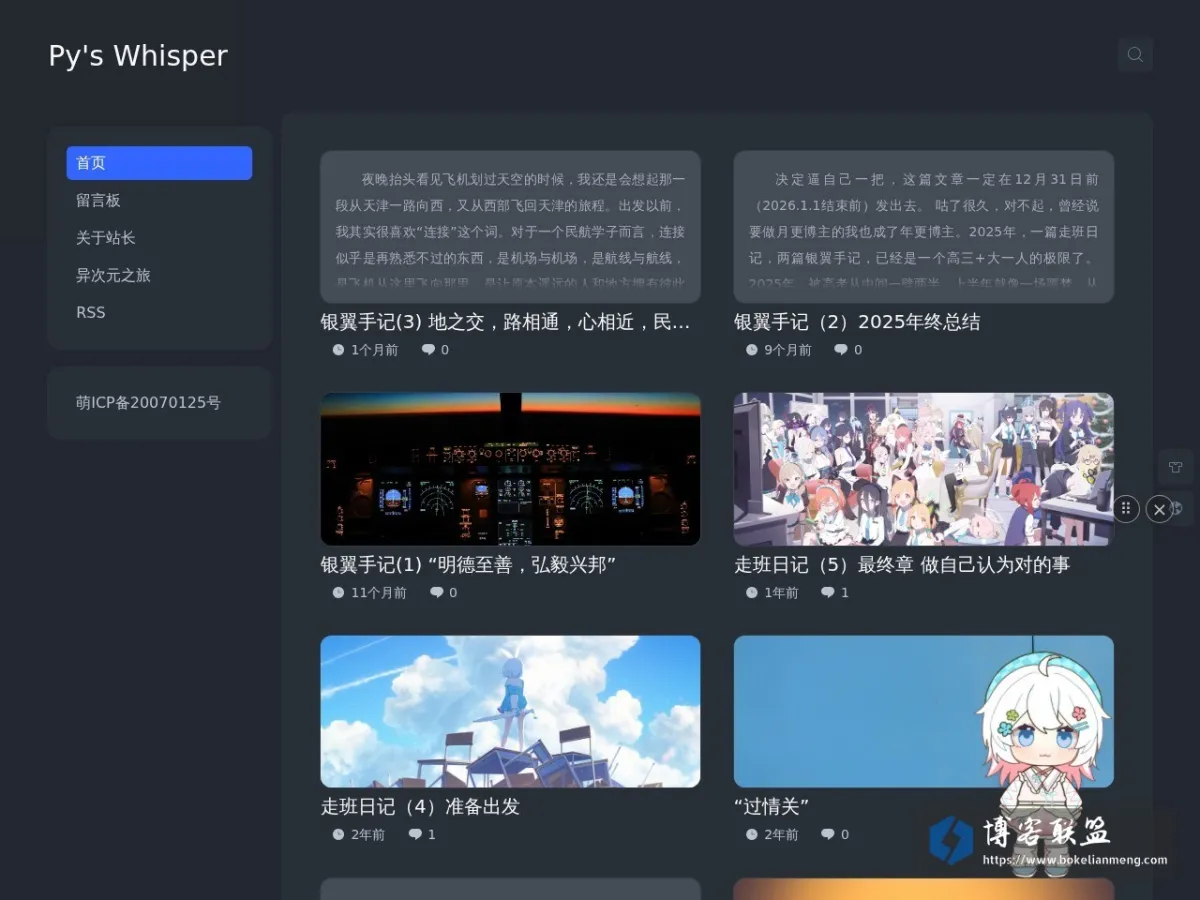Click clock icon next to 9个月前

pyautogui.click(x=751, y=350)
